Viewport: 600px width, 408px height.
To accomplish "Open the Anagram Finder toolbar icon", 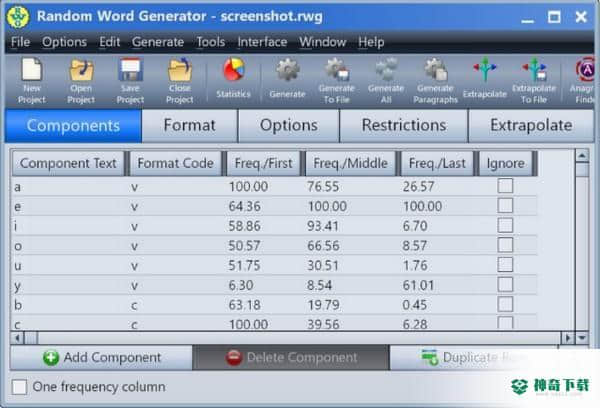I will pos(584,81).
